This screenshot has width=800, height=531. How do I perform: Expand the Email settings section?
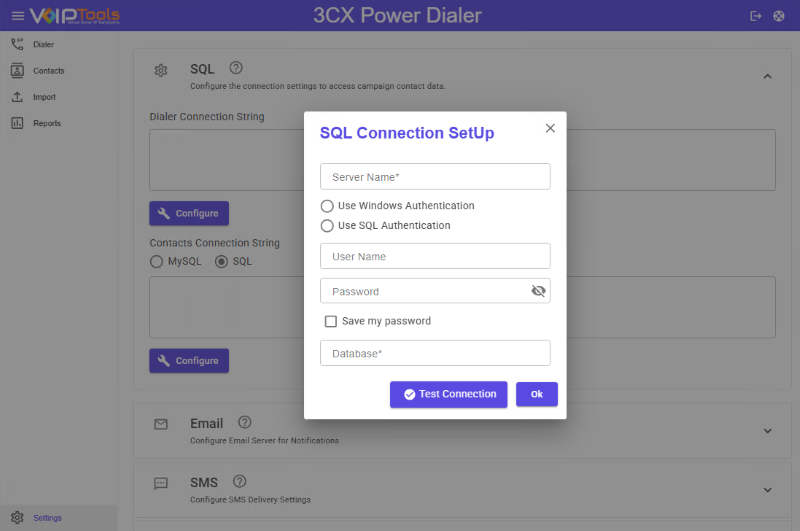tap(767, 431)
